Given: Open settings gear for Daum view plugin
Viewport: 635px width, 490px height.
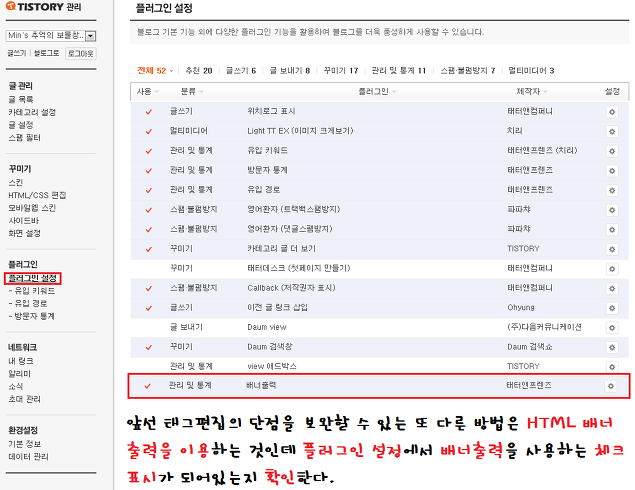Looking at the screenshot, I should tap(612, 328).
